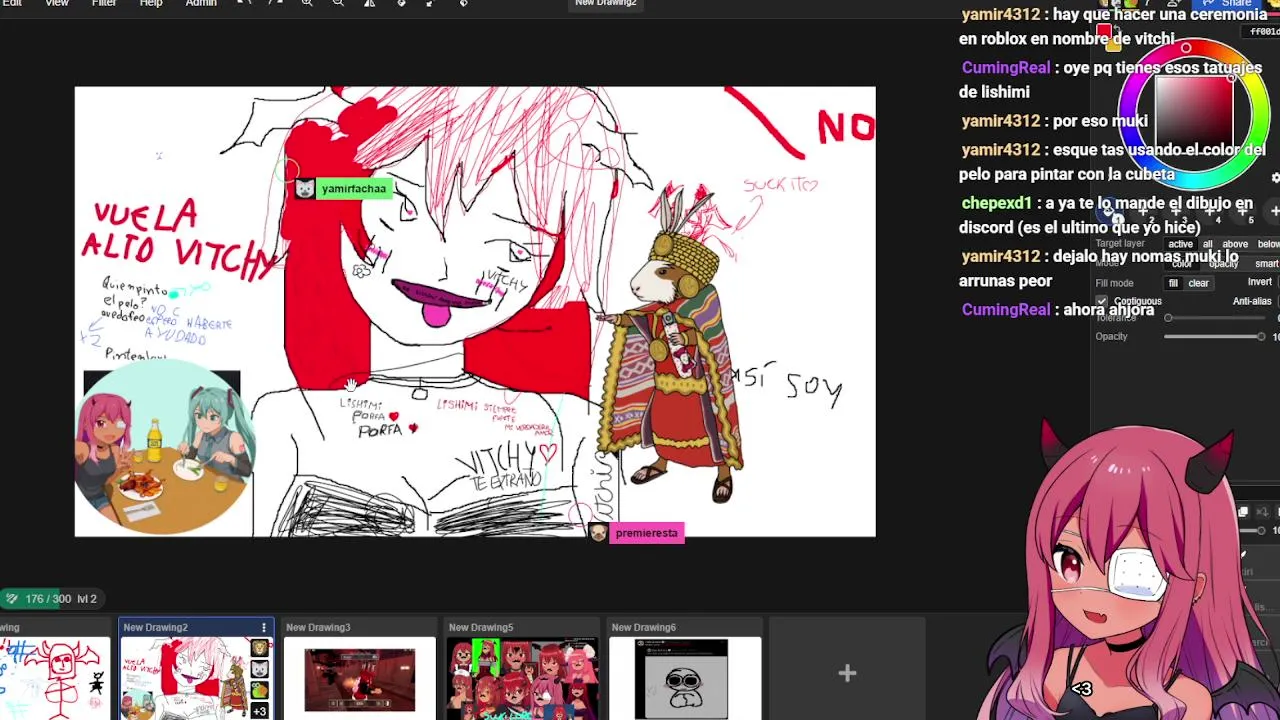Click the flip canvas icon
This screenshot has height=720, width=1280.
click(x=369, y=3)
